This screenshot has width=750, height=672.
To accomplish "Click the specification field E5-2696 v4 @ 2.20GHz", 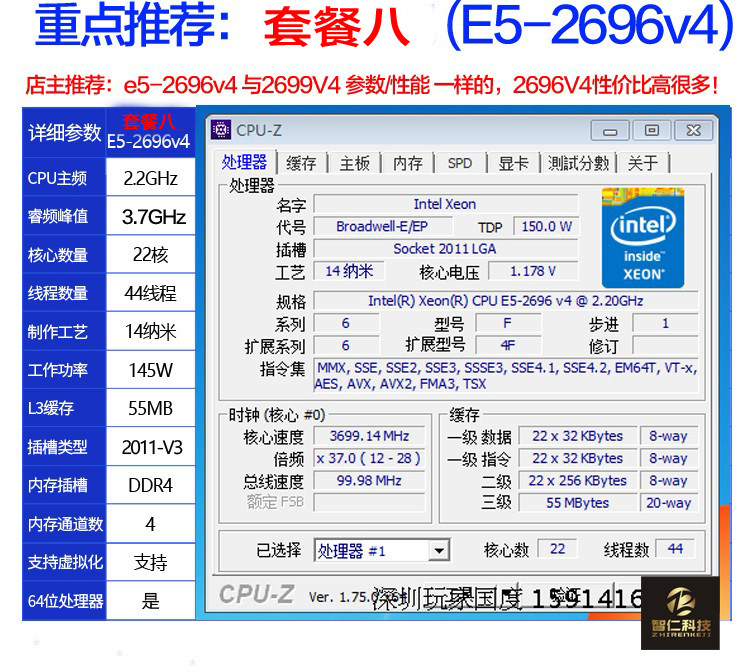I will [506, 301].
